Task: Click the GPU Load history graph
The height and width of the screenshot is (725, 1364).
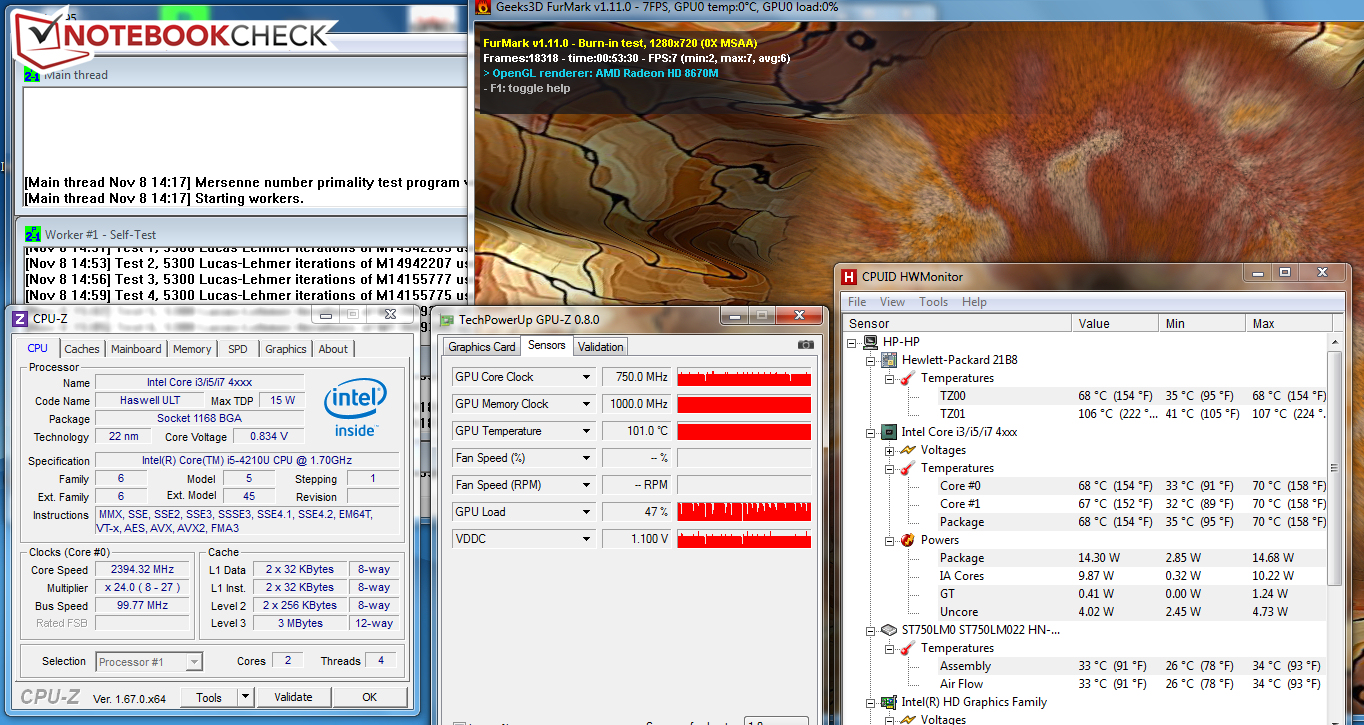Action: pyautogui.click(x=744, y=512)
